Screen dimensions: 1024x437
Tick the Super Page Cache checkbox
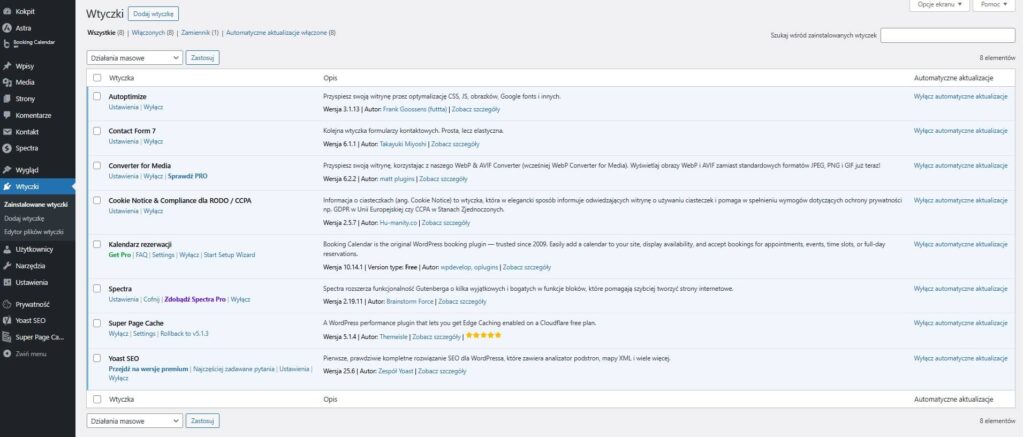tap(97, 323)
